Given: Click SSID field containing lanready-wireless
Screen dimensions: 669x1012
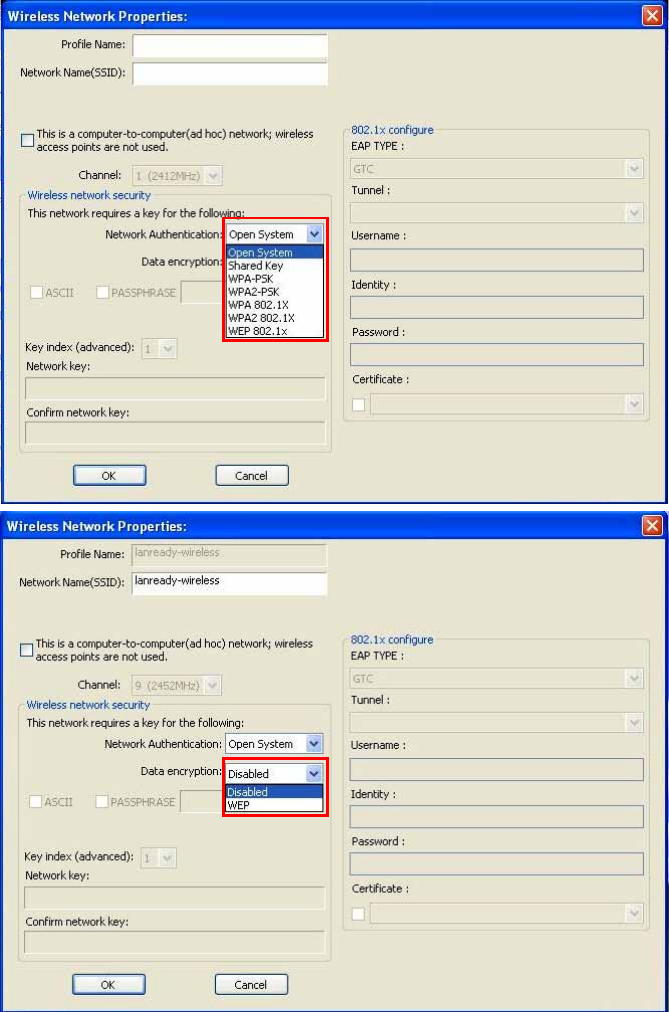Looking at the screenshot, I should [229, 582].
